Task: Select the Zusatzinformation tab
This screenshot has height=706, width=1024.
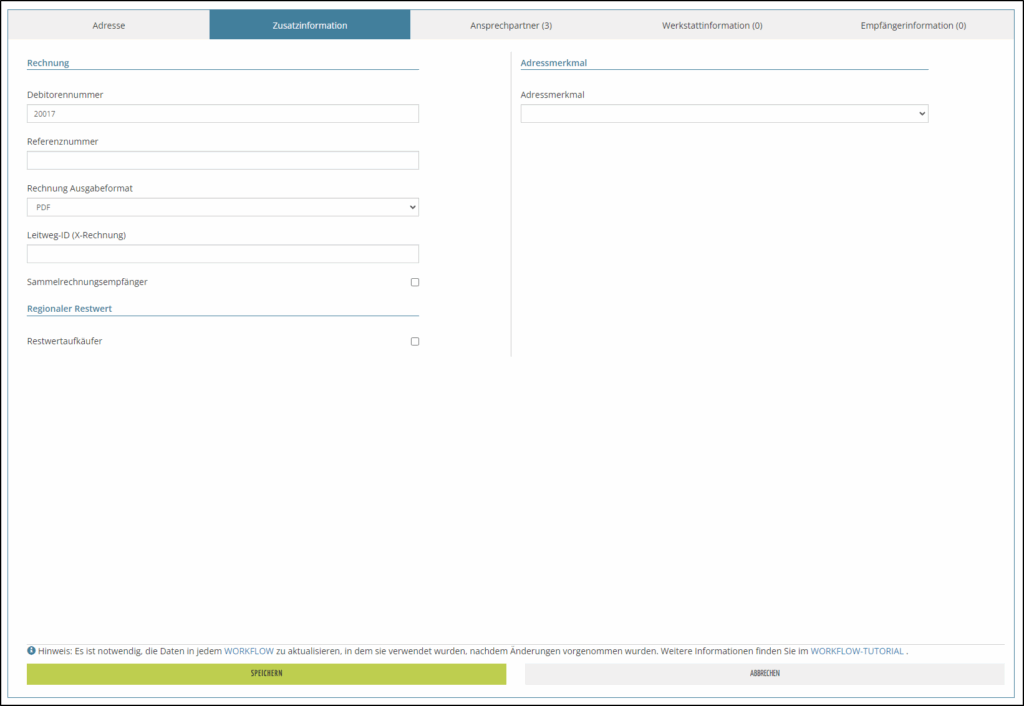Action: tap(310, 25)
